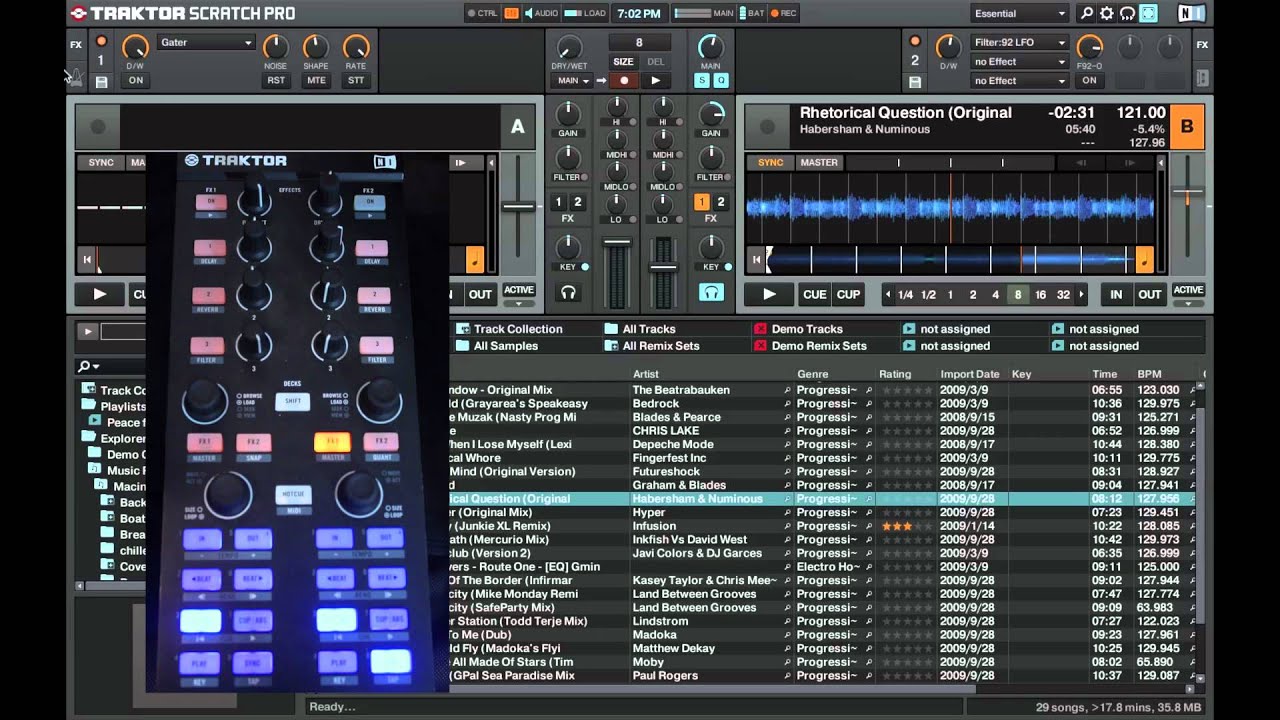Click the CUP button on deck B
The height and width of the screenshot is (720, 1280).
(848, 294)
